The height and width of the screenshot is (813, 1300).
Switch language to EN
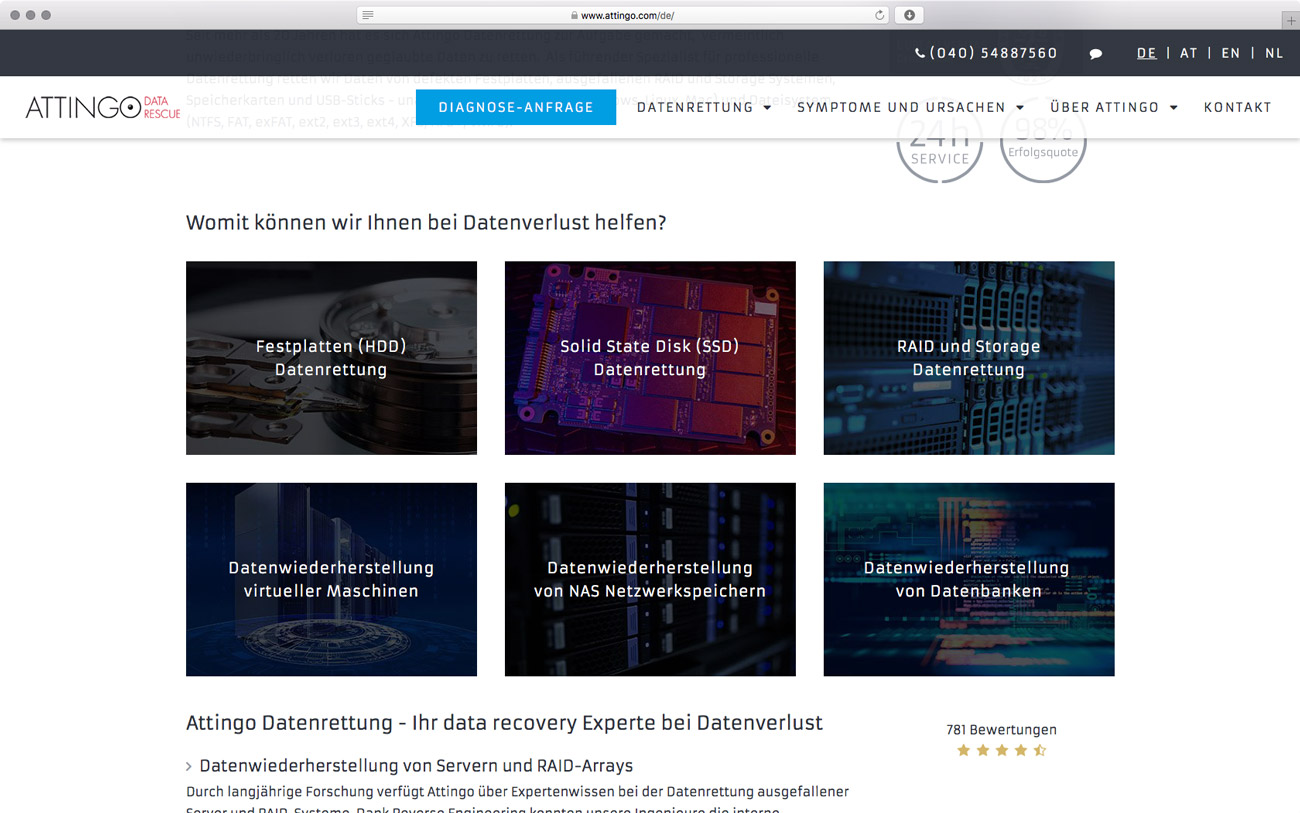[x=1231, y=54]
